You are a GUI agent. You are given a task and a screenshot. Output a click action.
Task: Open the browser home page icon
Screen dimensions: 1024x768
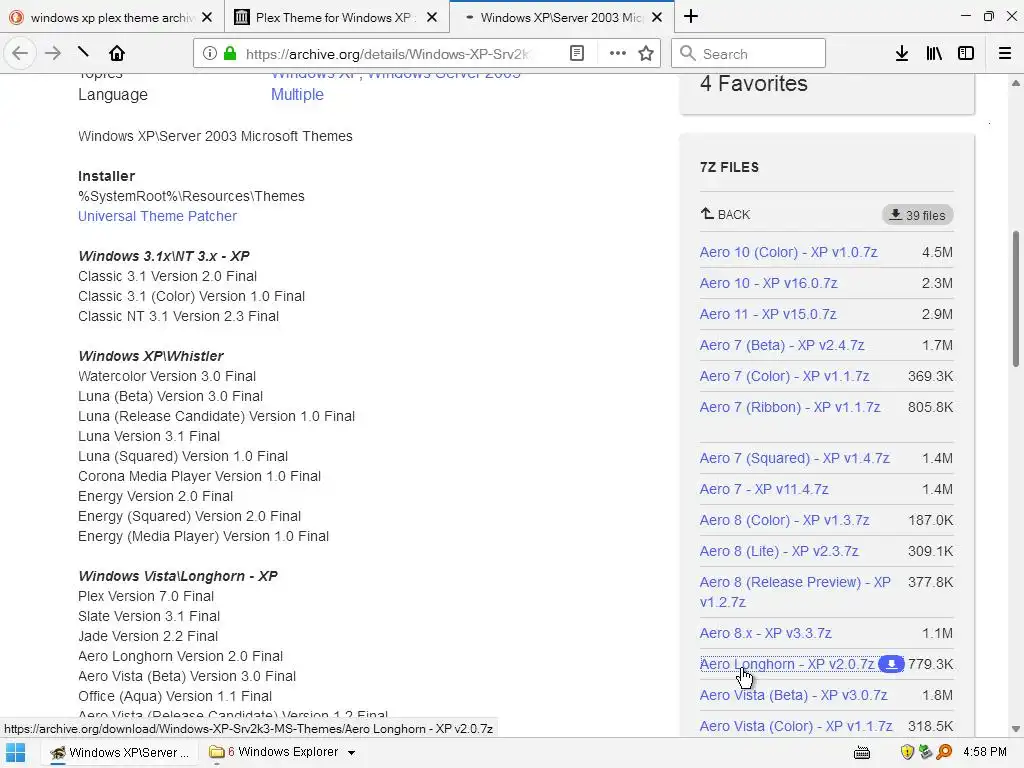(116, 52)
